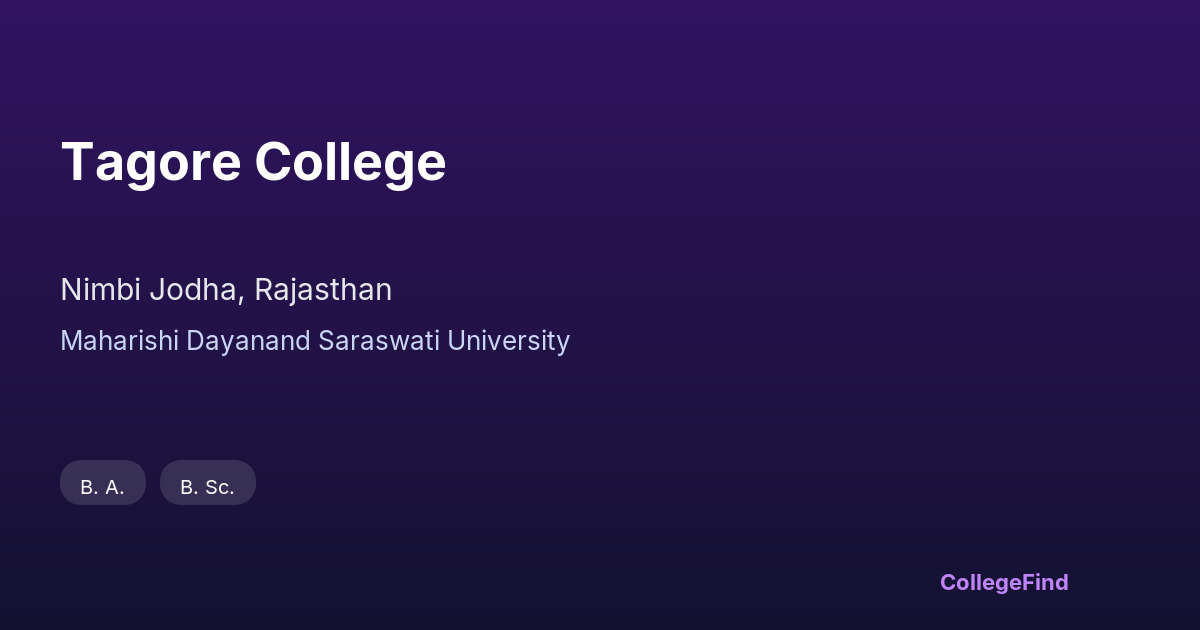Image resolution: width=1200 pixels, height=630 pixels.
Task: Click the Nimbi Jodha, Rajasthan location line
Action: (226, 290)
